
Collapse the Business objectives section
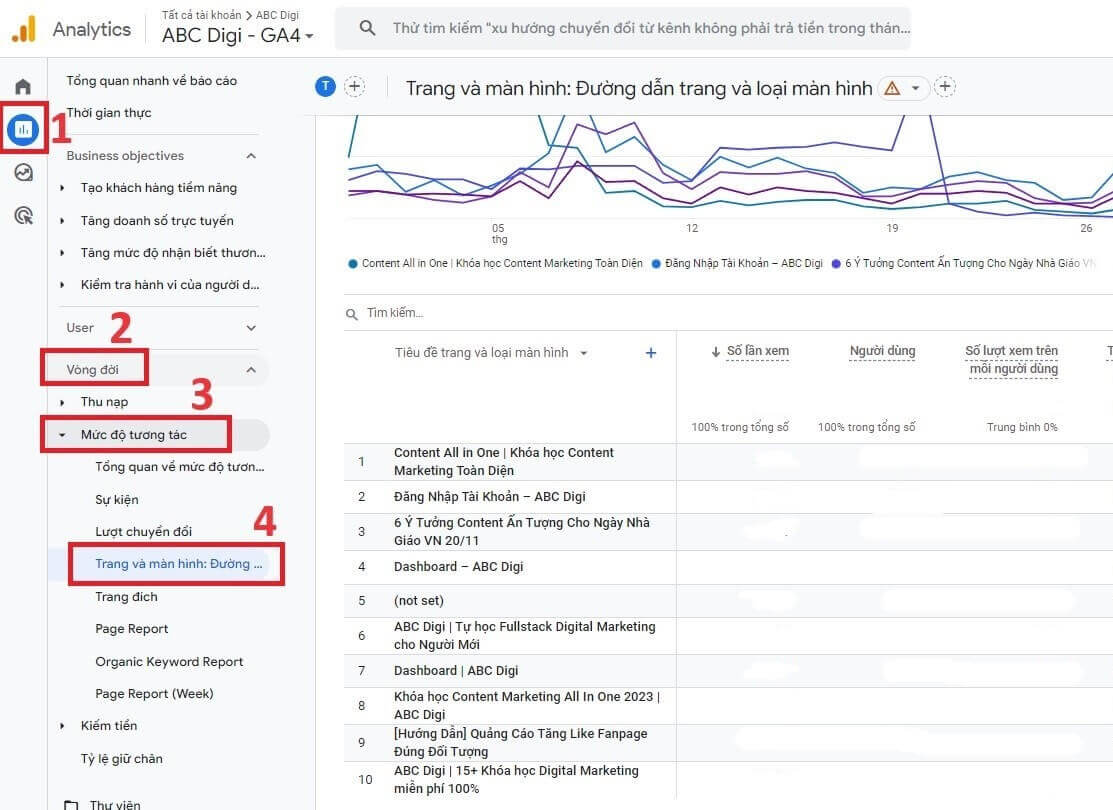tap(251, 155)
